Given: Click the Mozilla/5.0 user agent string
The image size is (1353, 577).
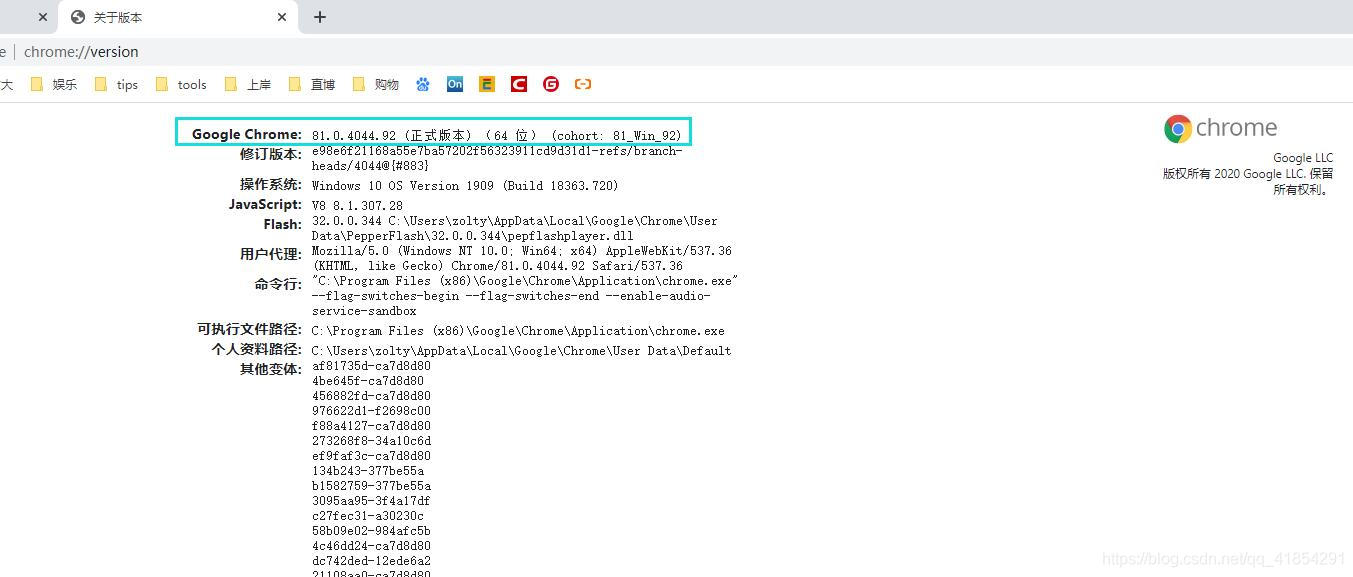Looking at the screenshot, I should point(521,259).
